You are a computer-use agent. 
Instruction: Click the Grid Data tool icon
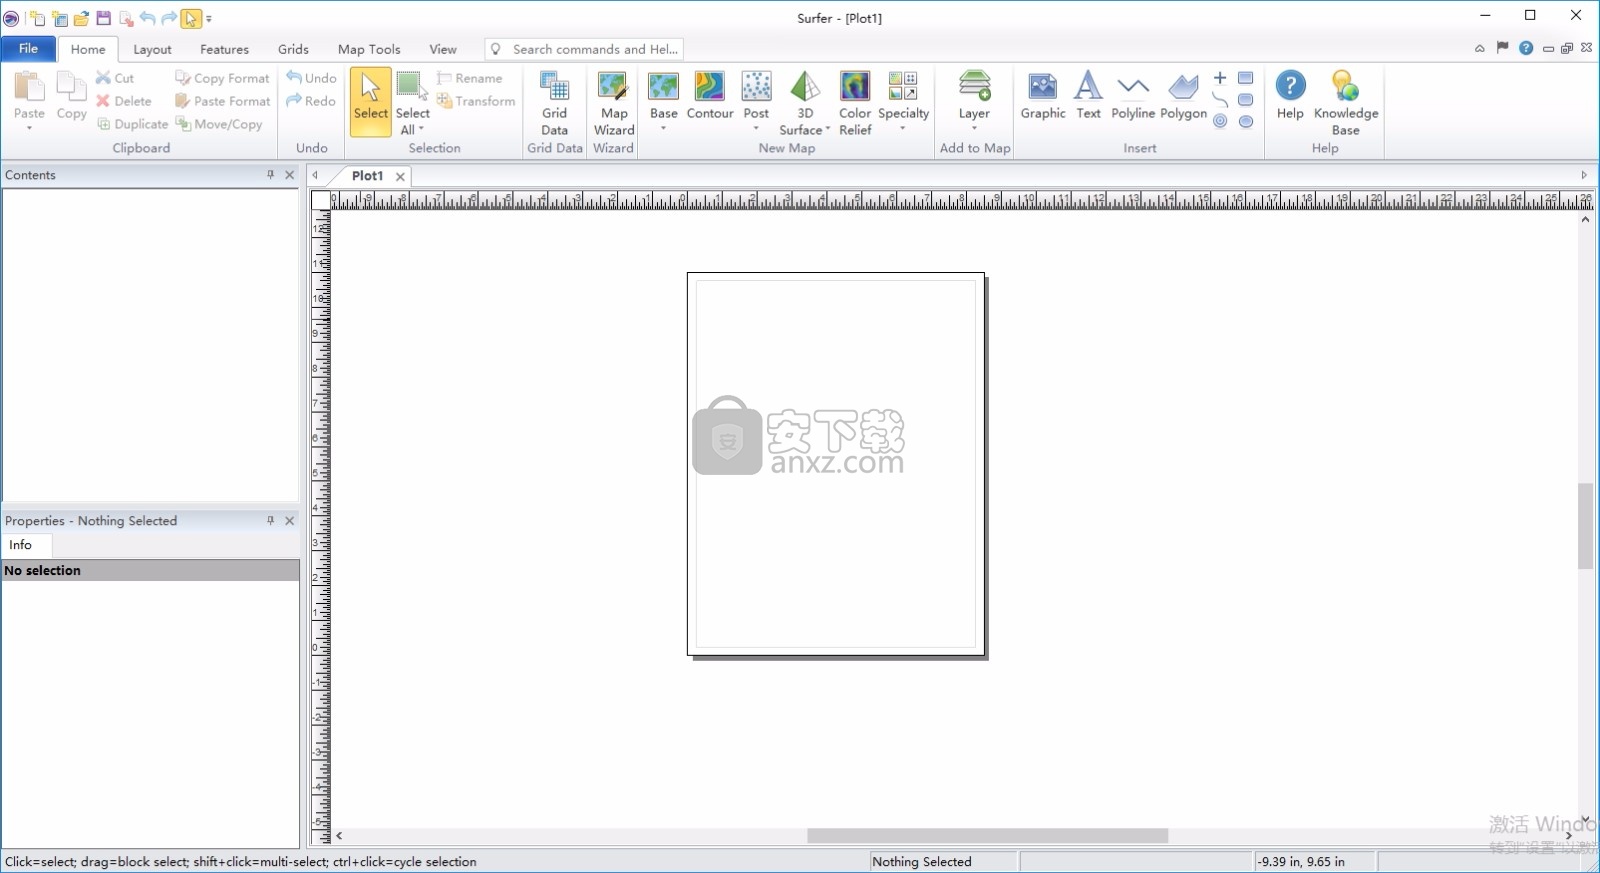point(555,86)
